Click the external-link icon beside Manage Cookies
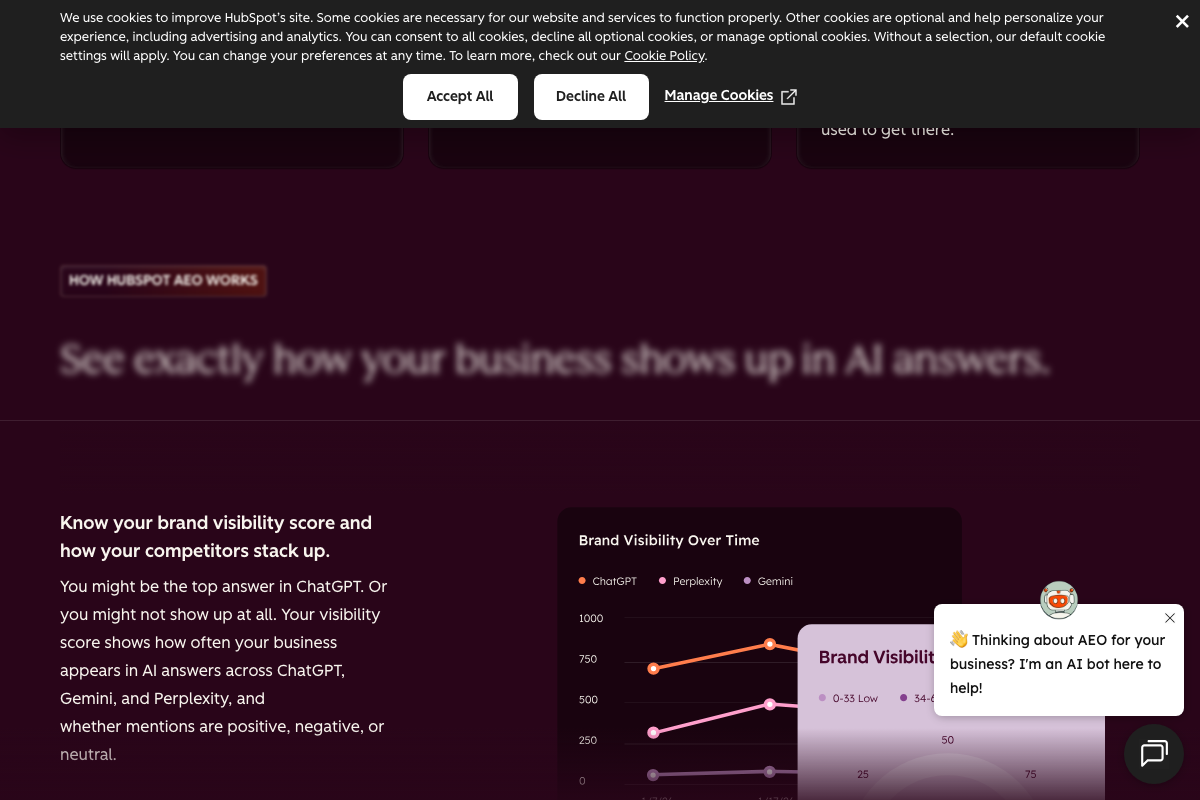This screenshot has height=800, width=1200. tap(789, 97)
